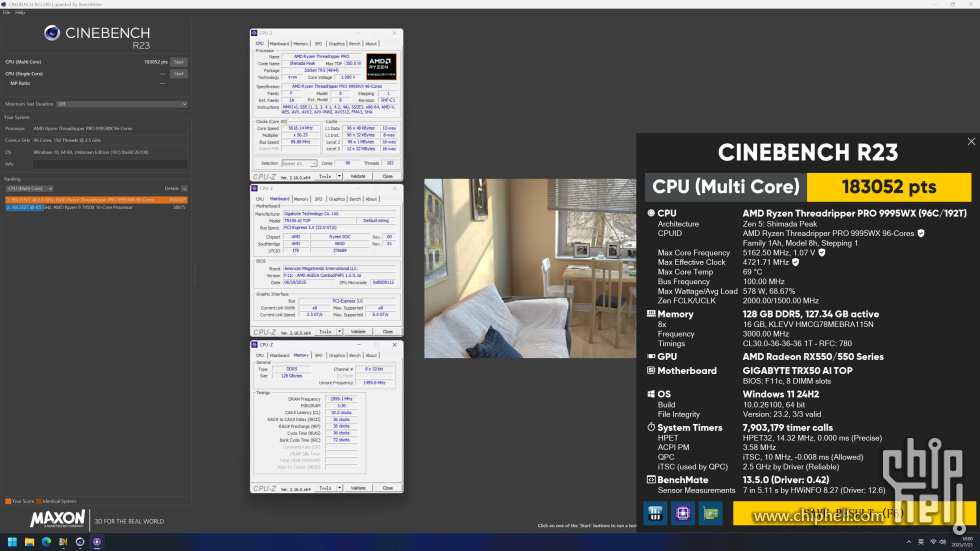
Task: Open the network tray icon
Action: 933,542
